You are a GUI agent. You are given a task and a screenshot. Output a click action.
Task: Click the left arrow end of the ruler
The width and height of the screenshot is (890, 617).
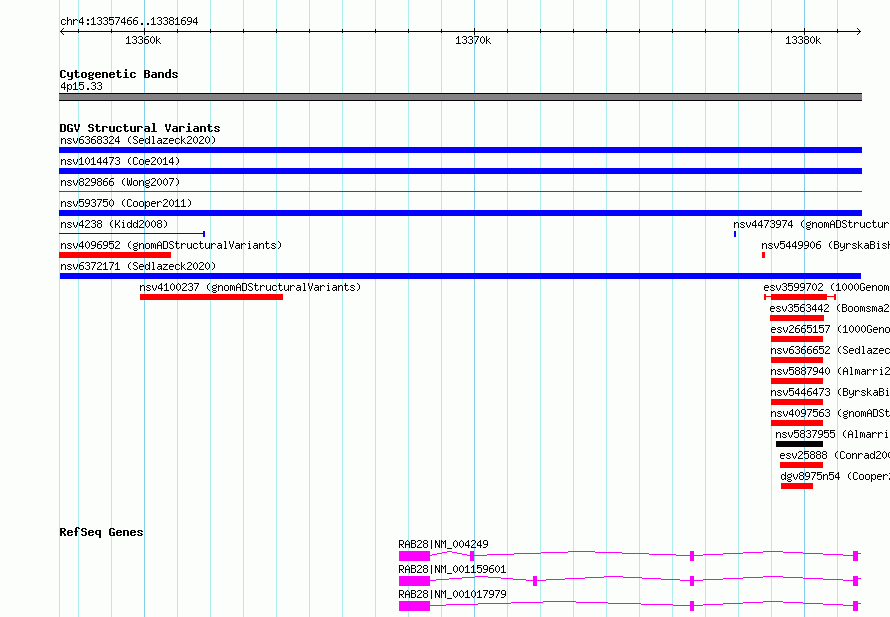62,32
